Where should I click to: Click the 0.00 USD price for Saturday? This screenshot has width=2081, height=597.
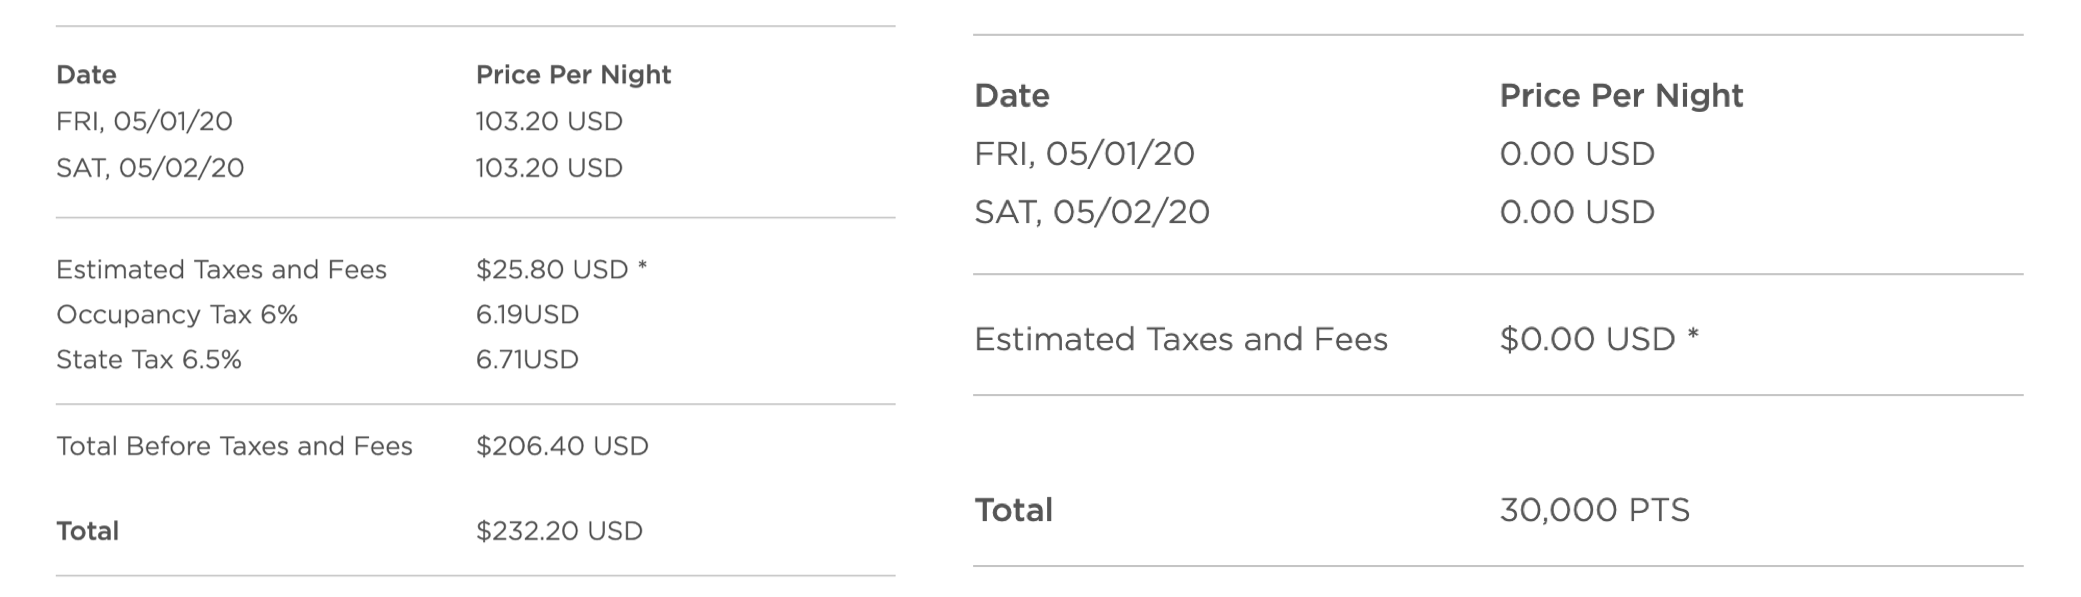(1577, 212)
